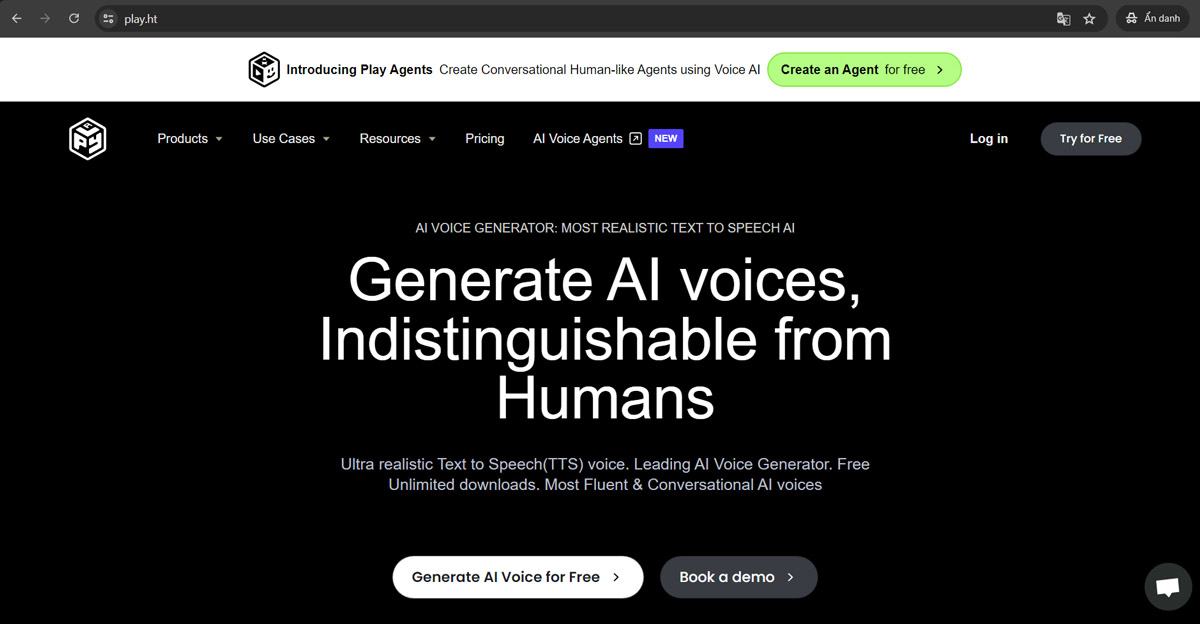Click the translate page icon in address bar
1200x624 pixels.
[1063, 18]
